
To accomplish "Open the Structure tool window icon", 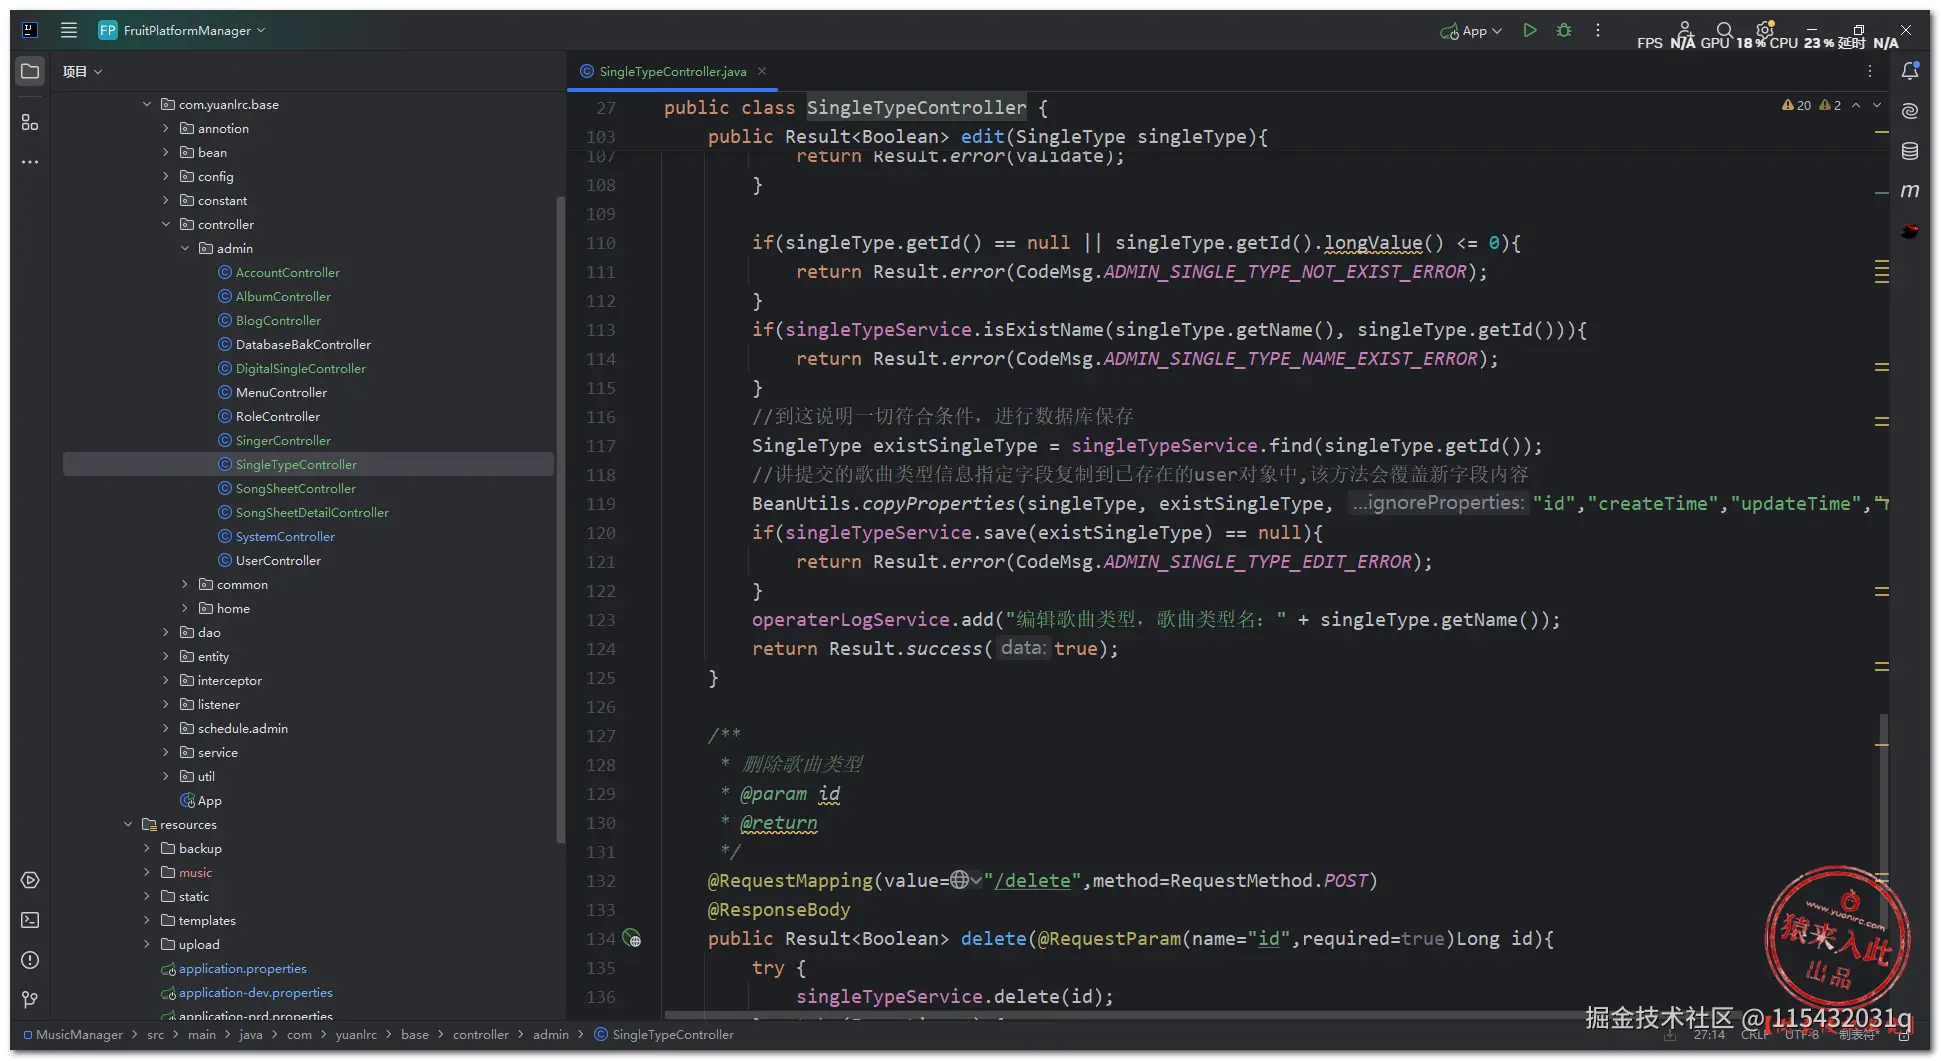I will (30, 122).
